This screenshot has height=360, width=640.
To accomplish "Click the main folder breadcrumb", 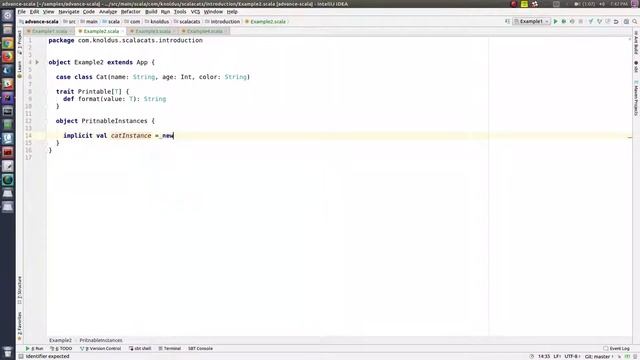I will (89, 22).
